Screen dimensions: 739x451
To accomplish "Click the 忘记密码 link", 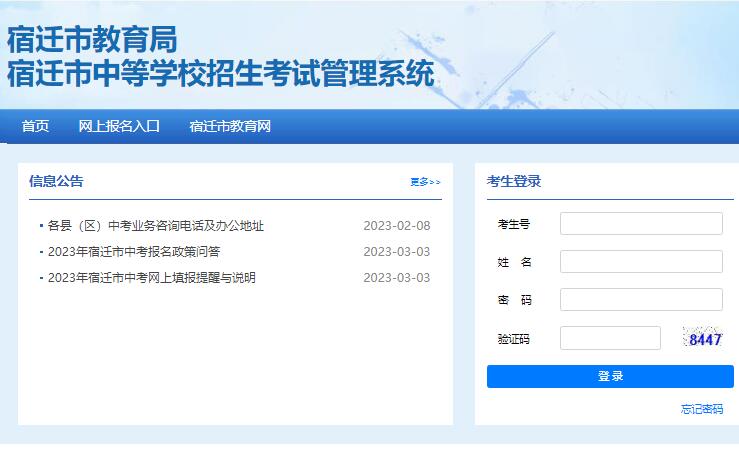I will (702, 409).
